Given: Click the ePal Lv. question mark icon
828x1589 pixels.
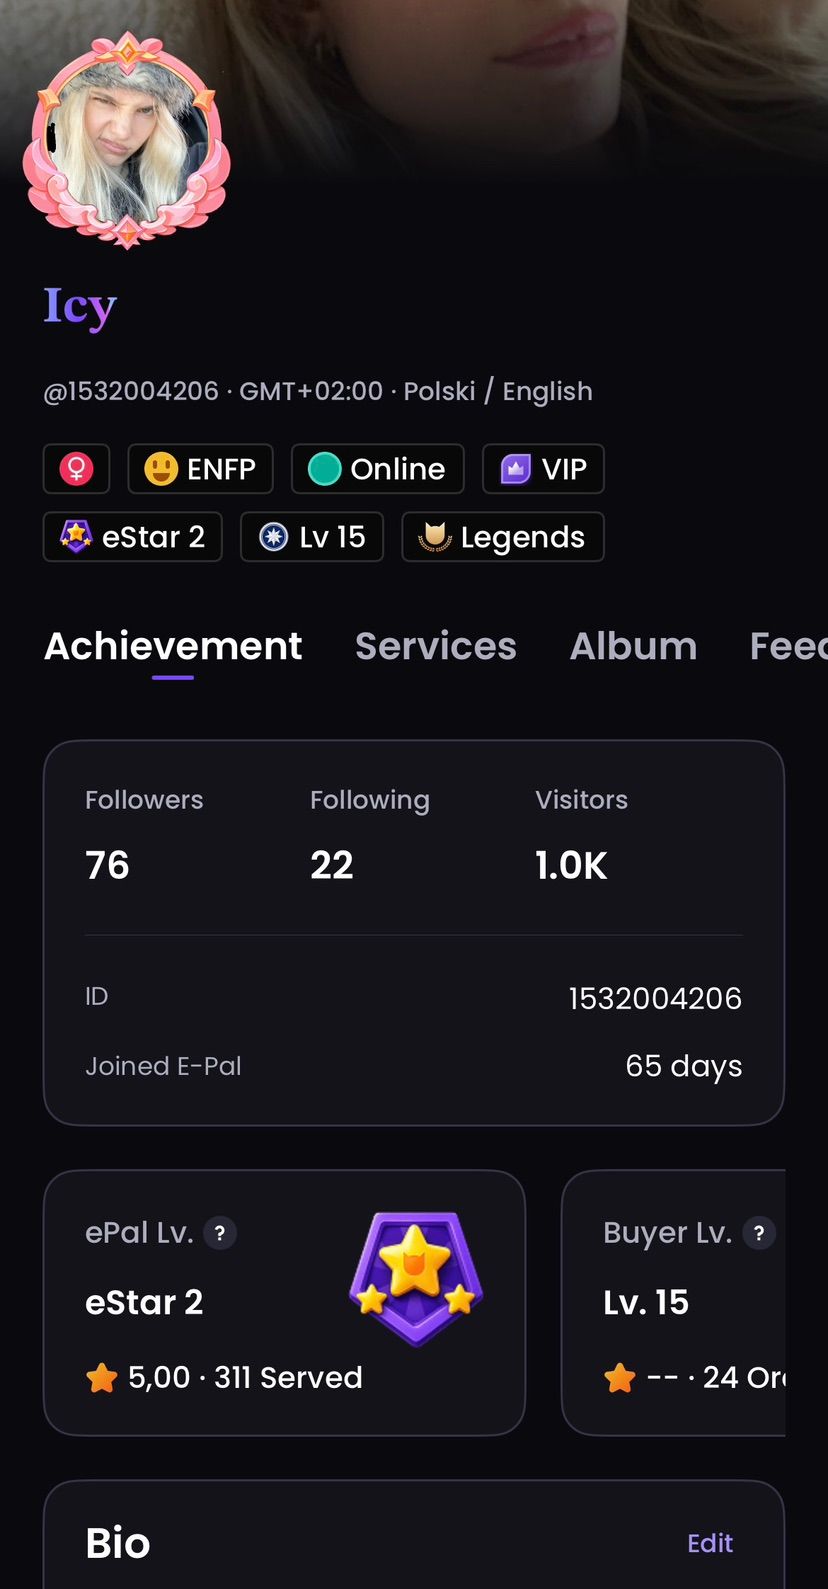Looking at the screenshot, I should point(220,1233).
